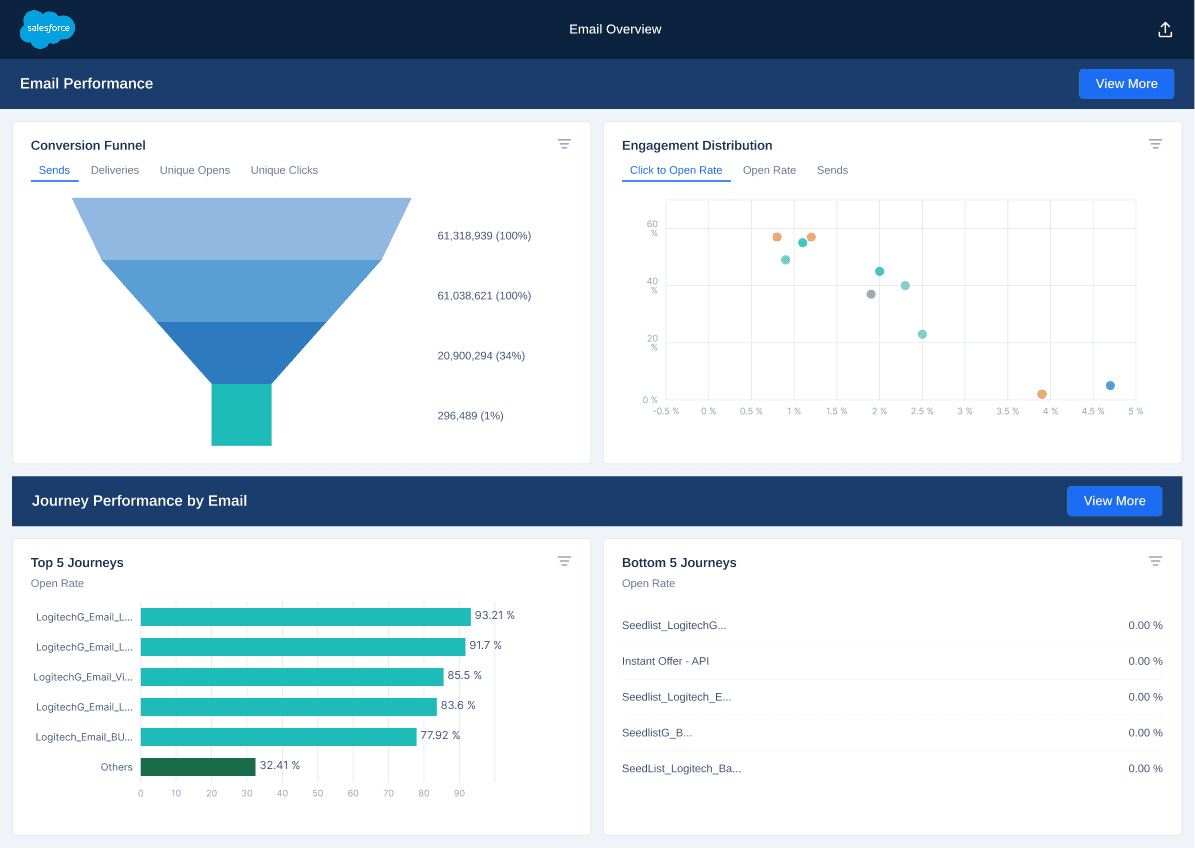The width and height of the screenshot is (1195, 848).
Task: Select the Sends tab in Conversion Funnel
Action: tap(54, 170)
